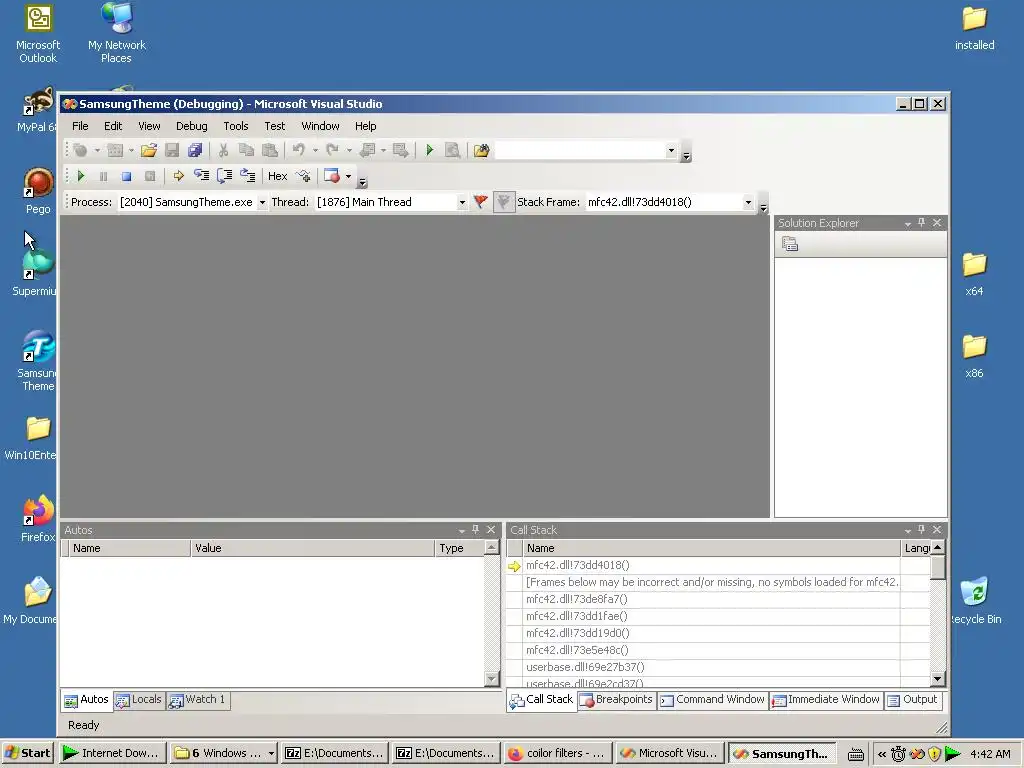Open the File menu
The width and height of the screenshot is (1024, 768).
80,126
